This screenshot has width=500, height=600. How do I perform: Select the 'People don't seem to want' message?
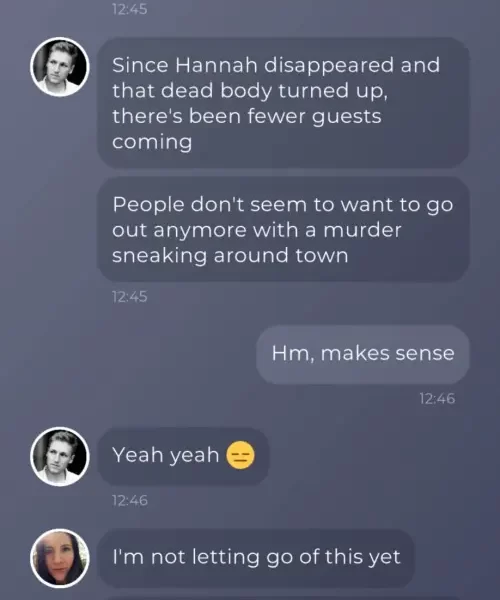coord(283,229)
